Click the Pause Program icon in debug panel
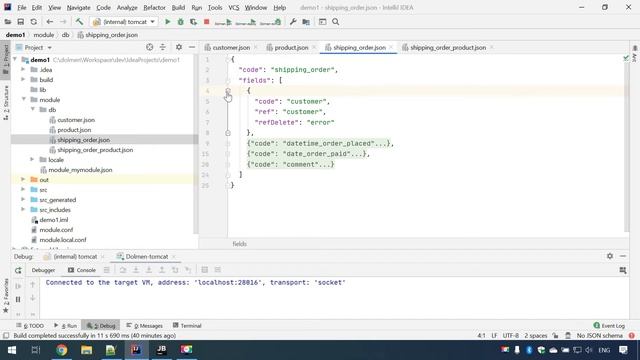Screen dimensions: 640x360 click(18, 300)
